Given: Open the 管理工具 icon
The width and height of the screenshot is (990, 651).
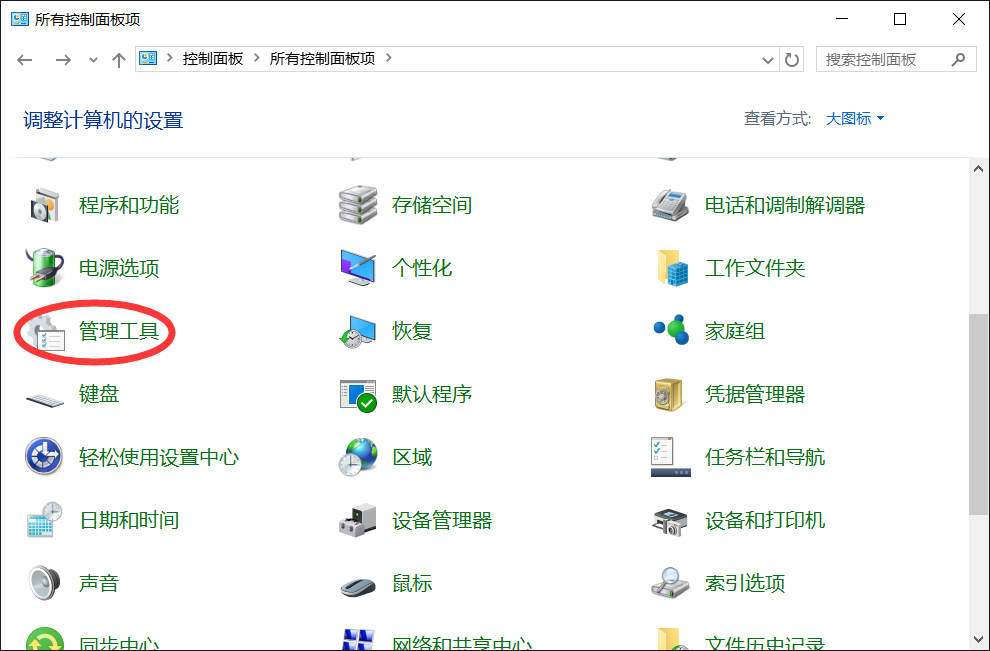Looking at the screenshot, I should (x=45, y=332).
